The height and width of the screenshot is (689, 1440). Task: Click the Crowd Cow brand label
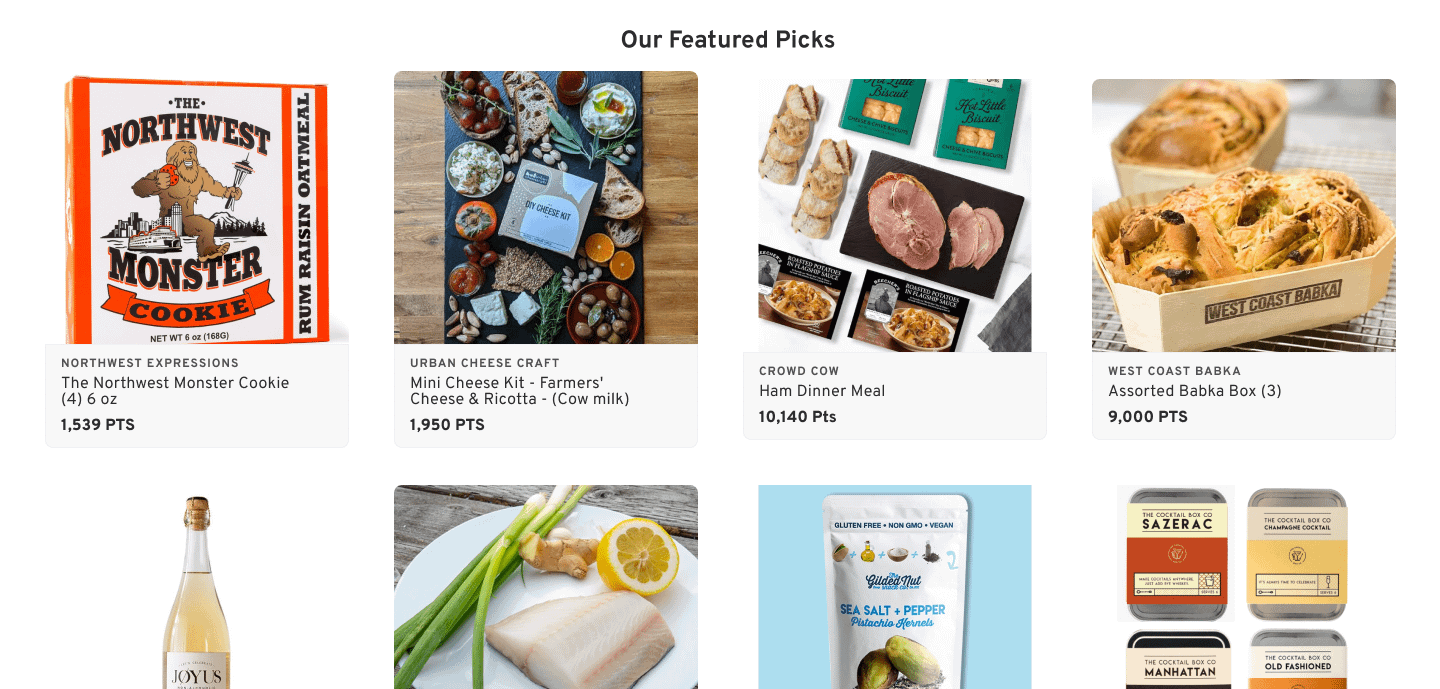tap(799, 371)
